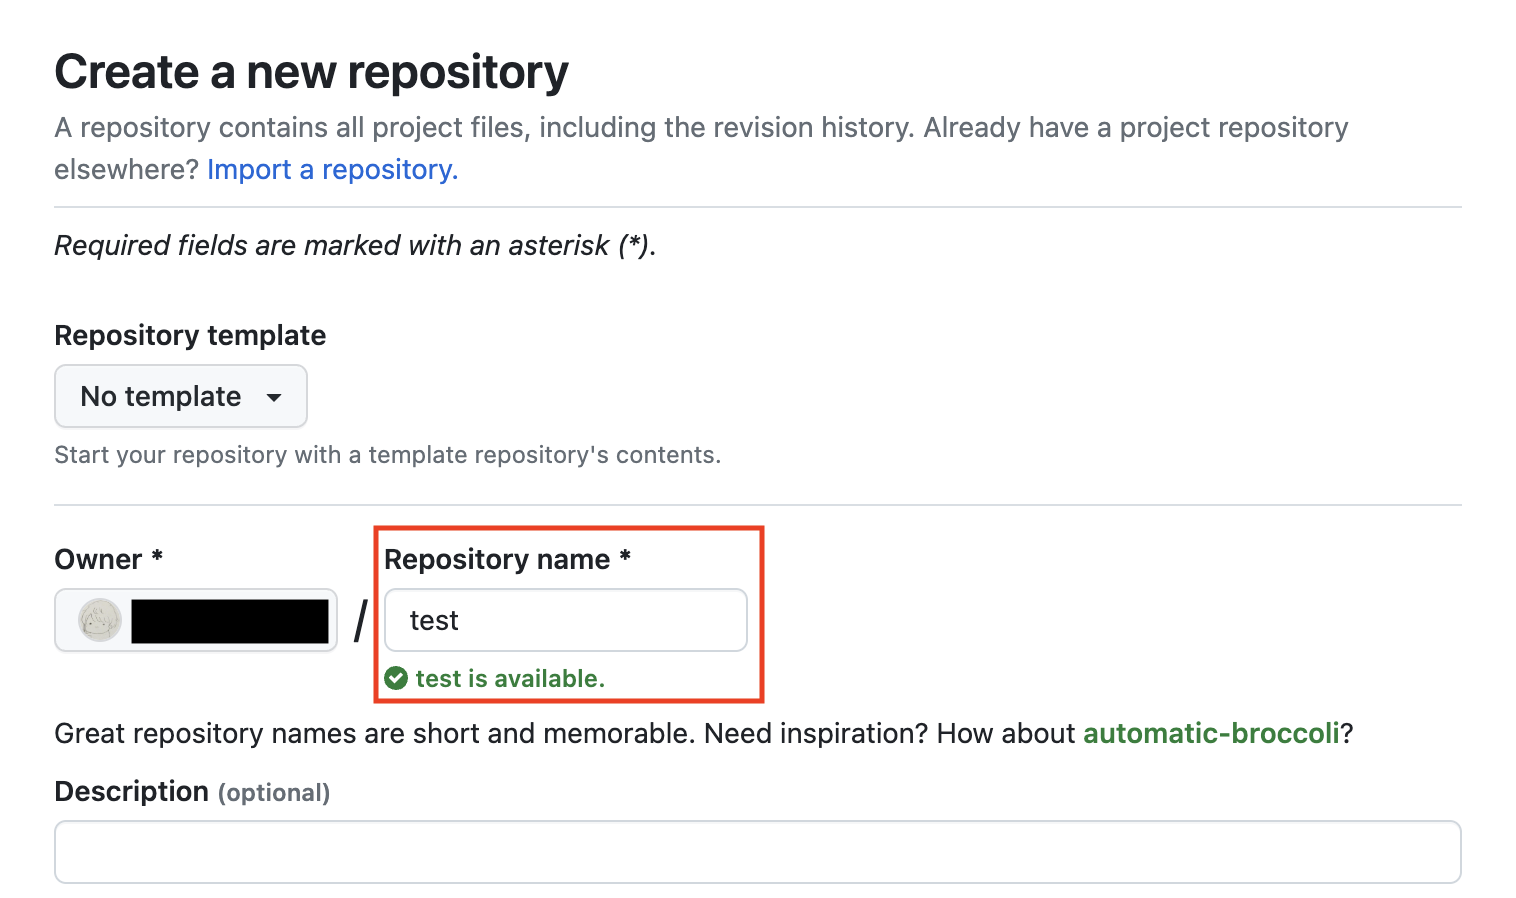Open the No template dropdown
Image resolution: width=1516 pixels, height=898 pixels.
[x=180, y=396]
